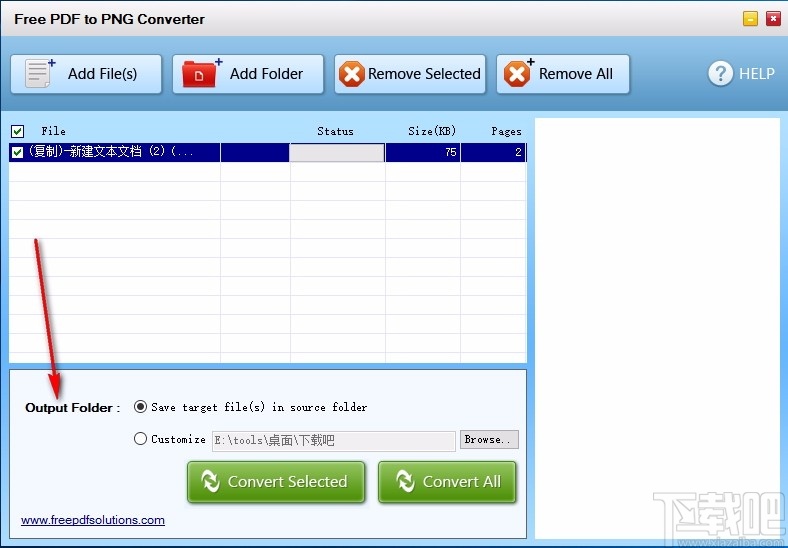Click the red Add Folder icon
This screenshot has height=548, width=788.
pos(202,73)
